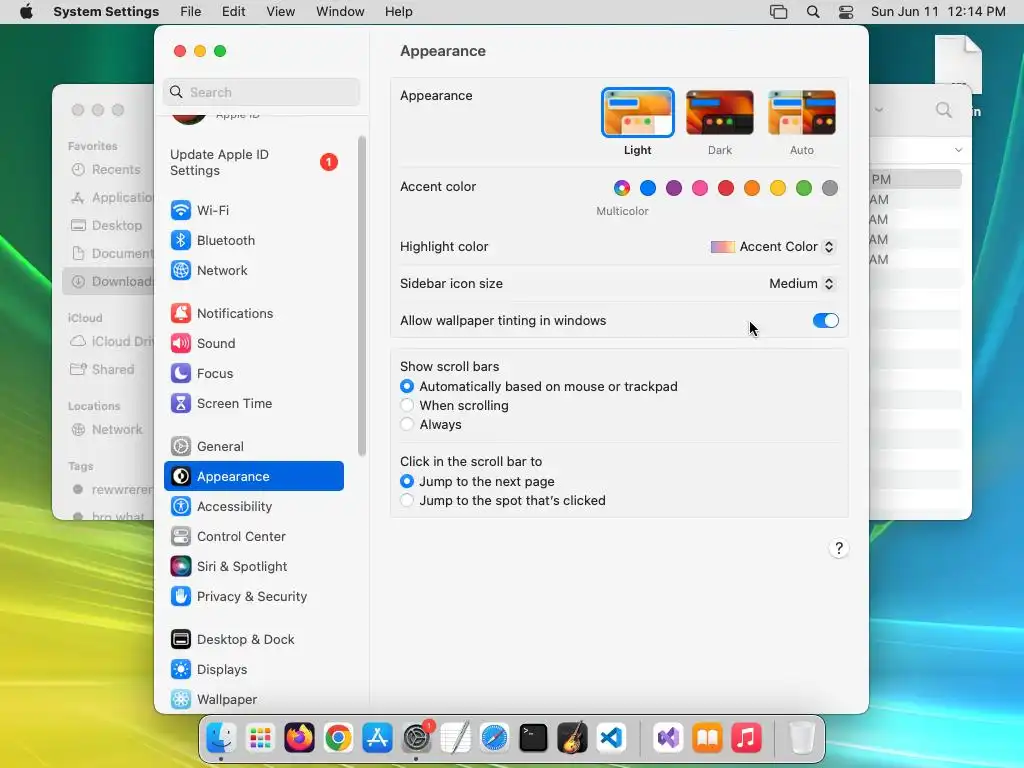1024x768 pixels.
Task: Launch Firefox from the Dock
Action: point(299,739)
